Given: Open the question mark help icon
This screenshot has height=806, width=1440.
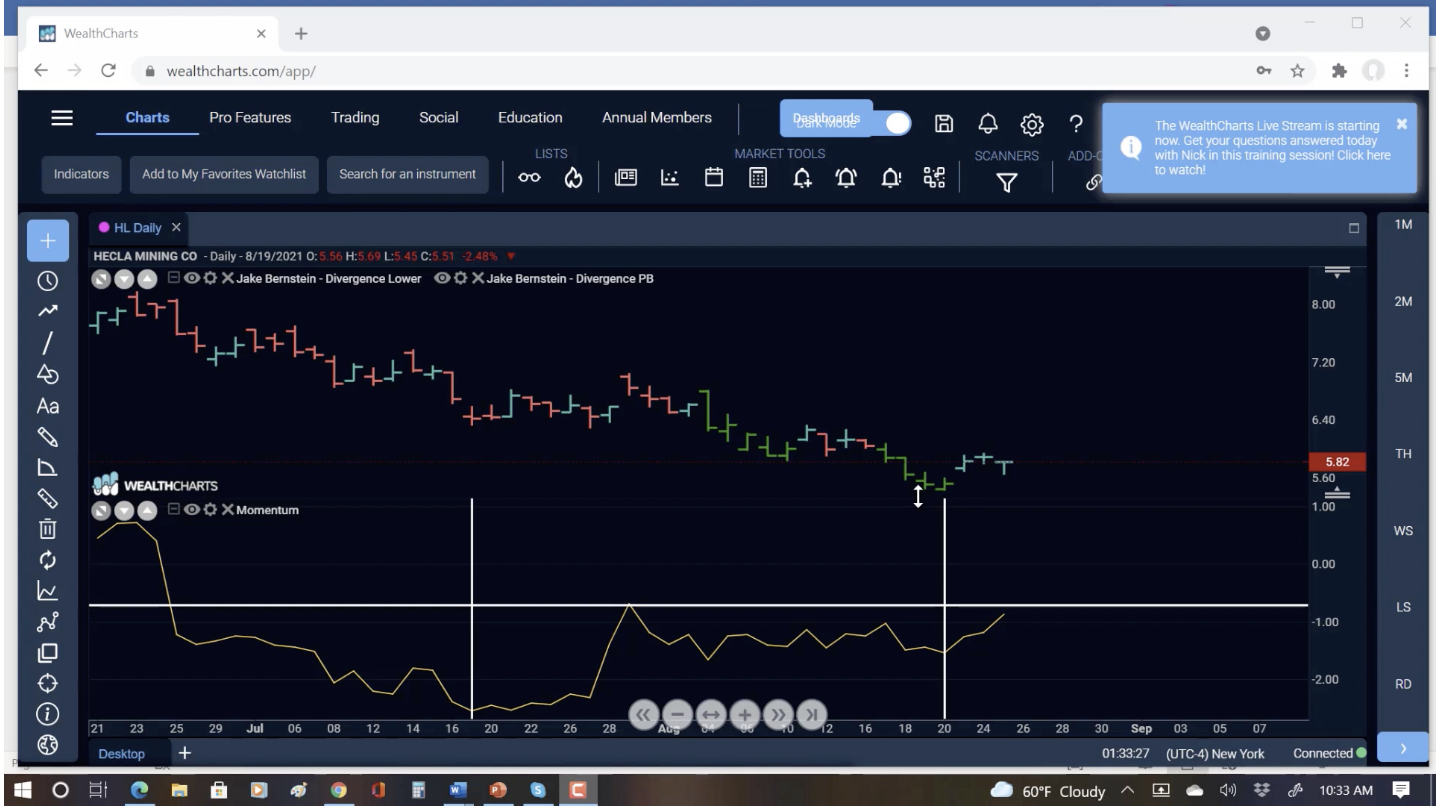Looking at the screenshot, I should click(x=1076, y=123).
